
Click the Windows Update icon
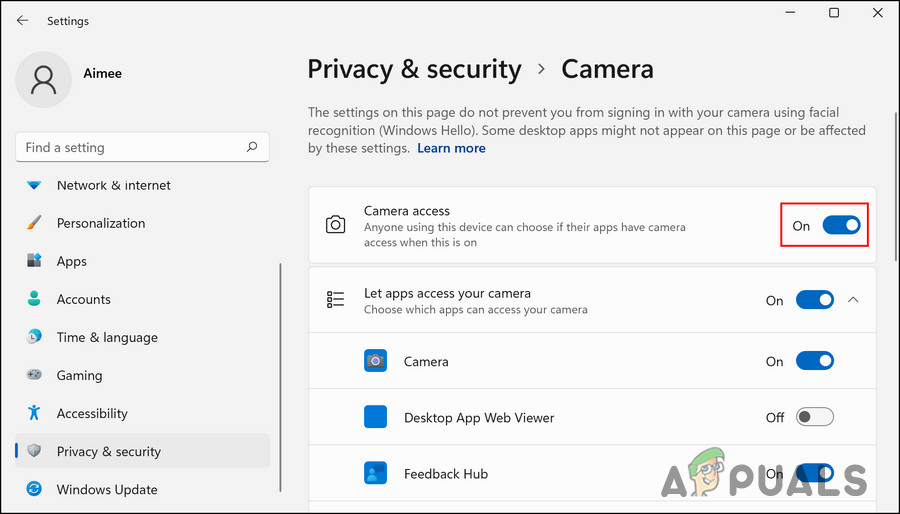click(x=35, y=489)
